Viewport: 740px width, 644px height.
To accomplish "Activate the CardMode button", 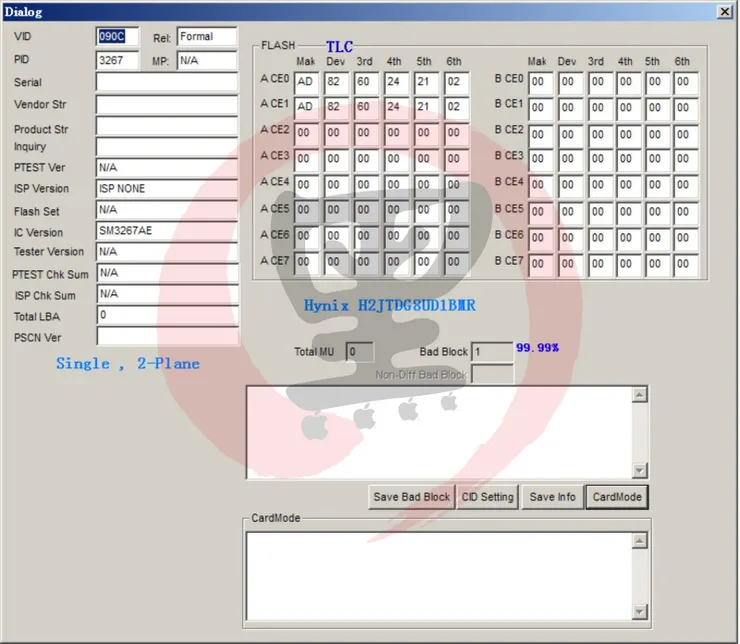I will [x=617, y=497].
